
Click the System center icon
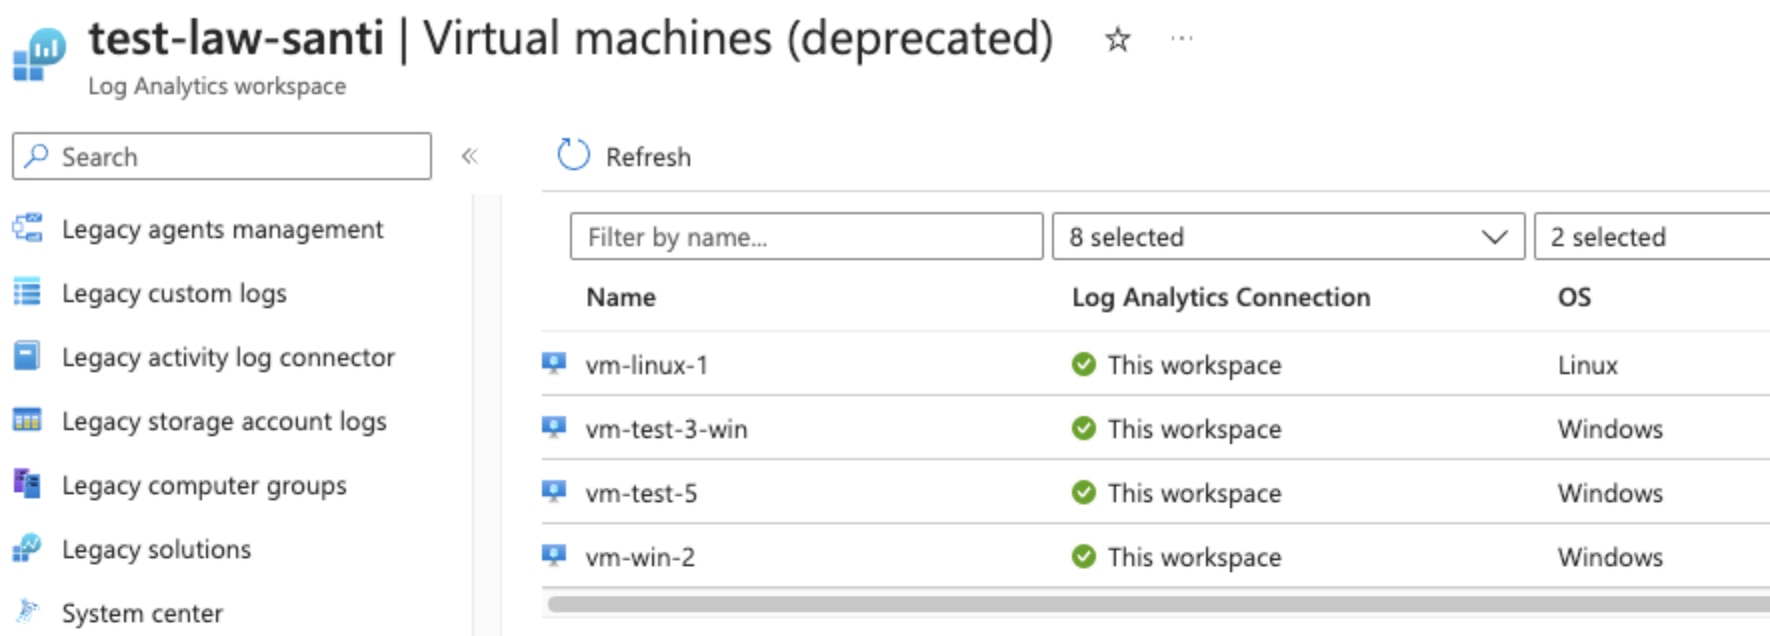[x=27, y=612]
